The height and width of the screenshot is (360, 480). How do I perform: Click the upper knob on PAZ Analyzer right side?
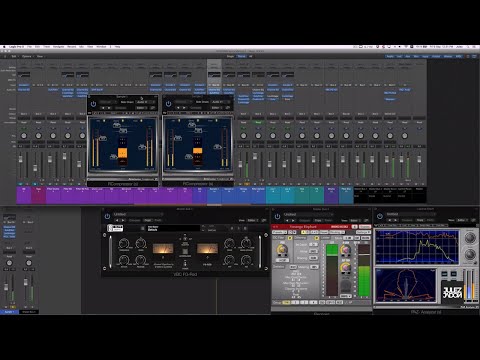pyautogui.click(x=470, y=238)
